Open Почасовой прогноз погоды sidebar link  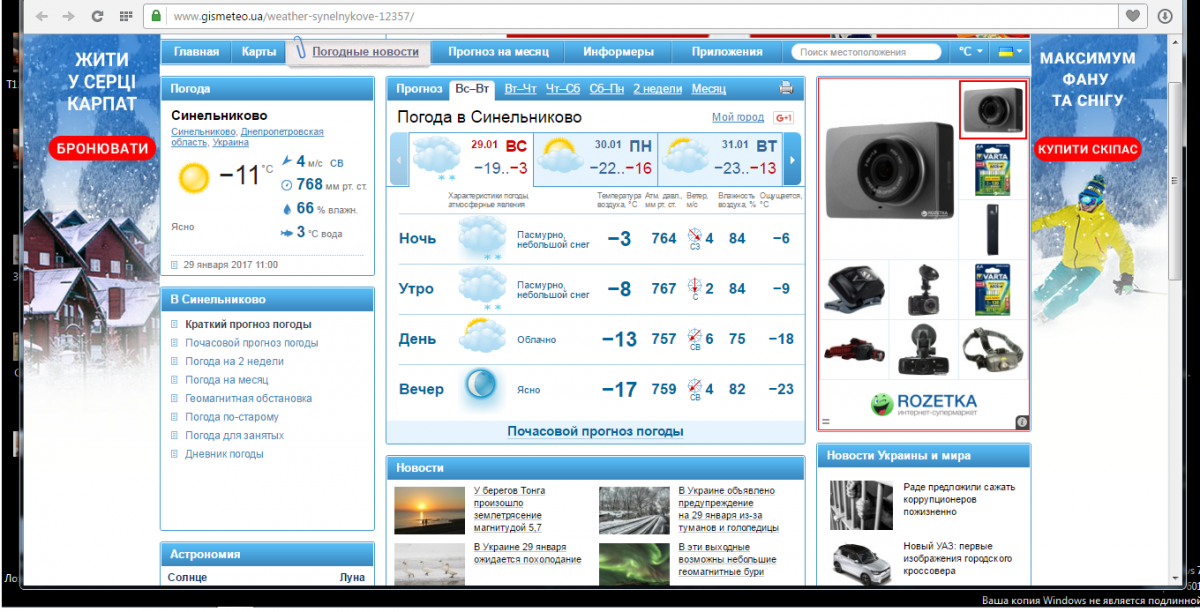pos(252,343)
